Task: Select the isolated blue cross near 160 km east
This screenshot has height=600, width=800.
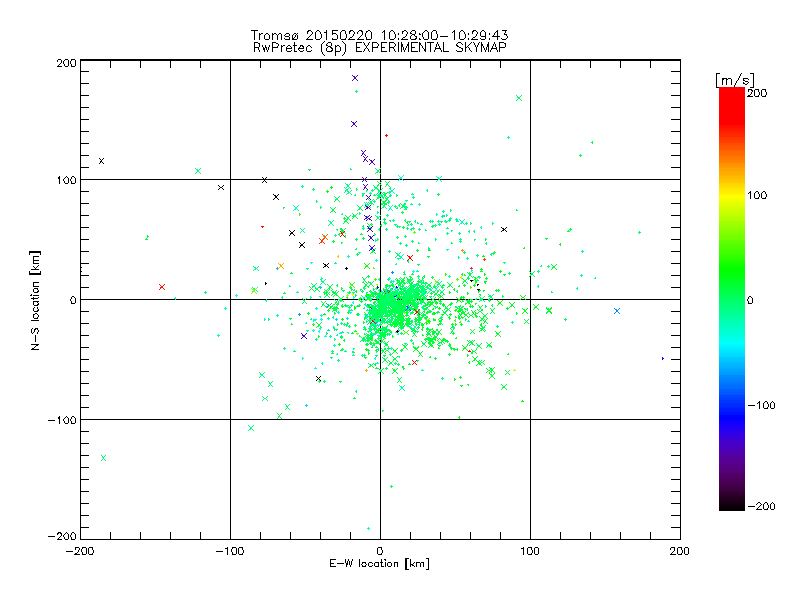Action: 617,311
